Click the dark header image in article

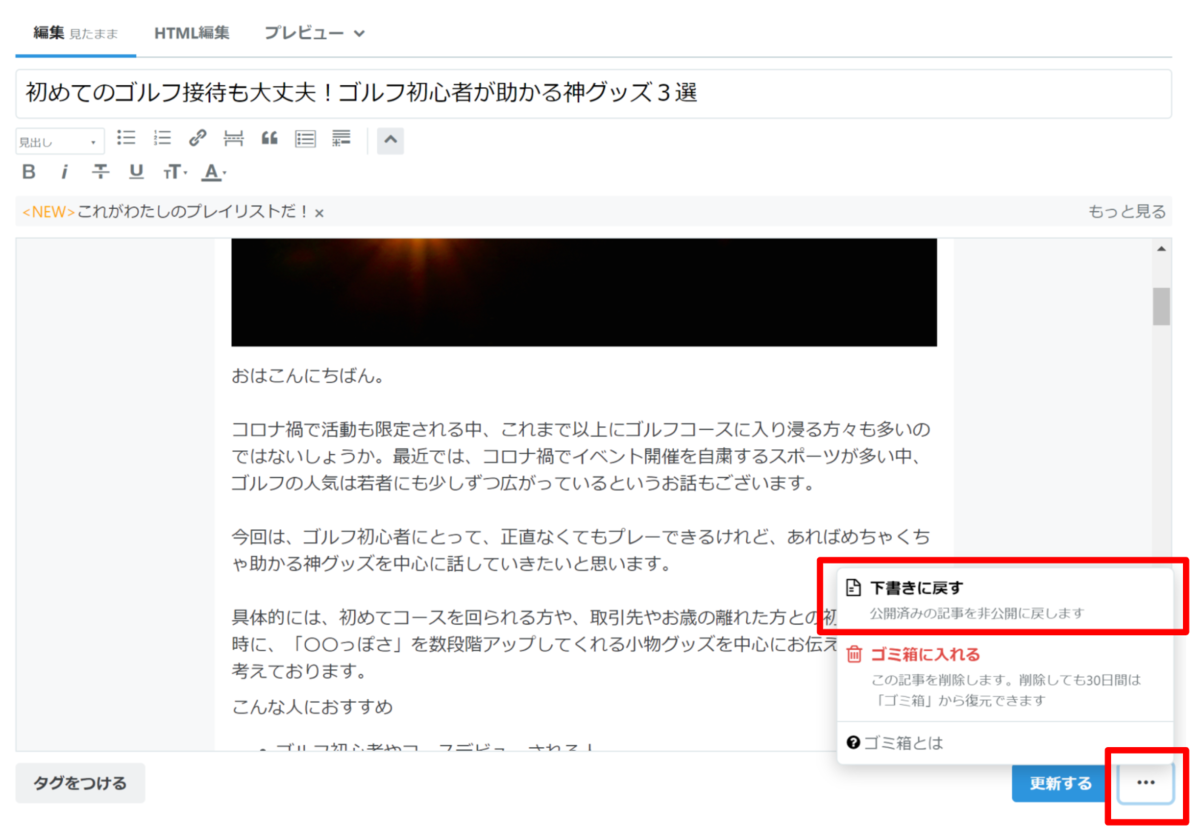click(x=584, y=292)
